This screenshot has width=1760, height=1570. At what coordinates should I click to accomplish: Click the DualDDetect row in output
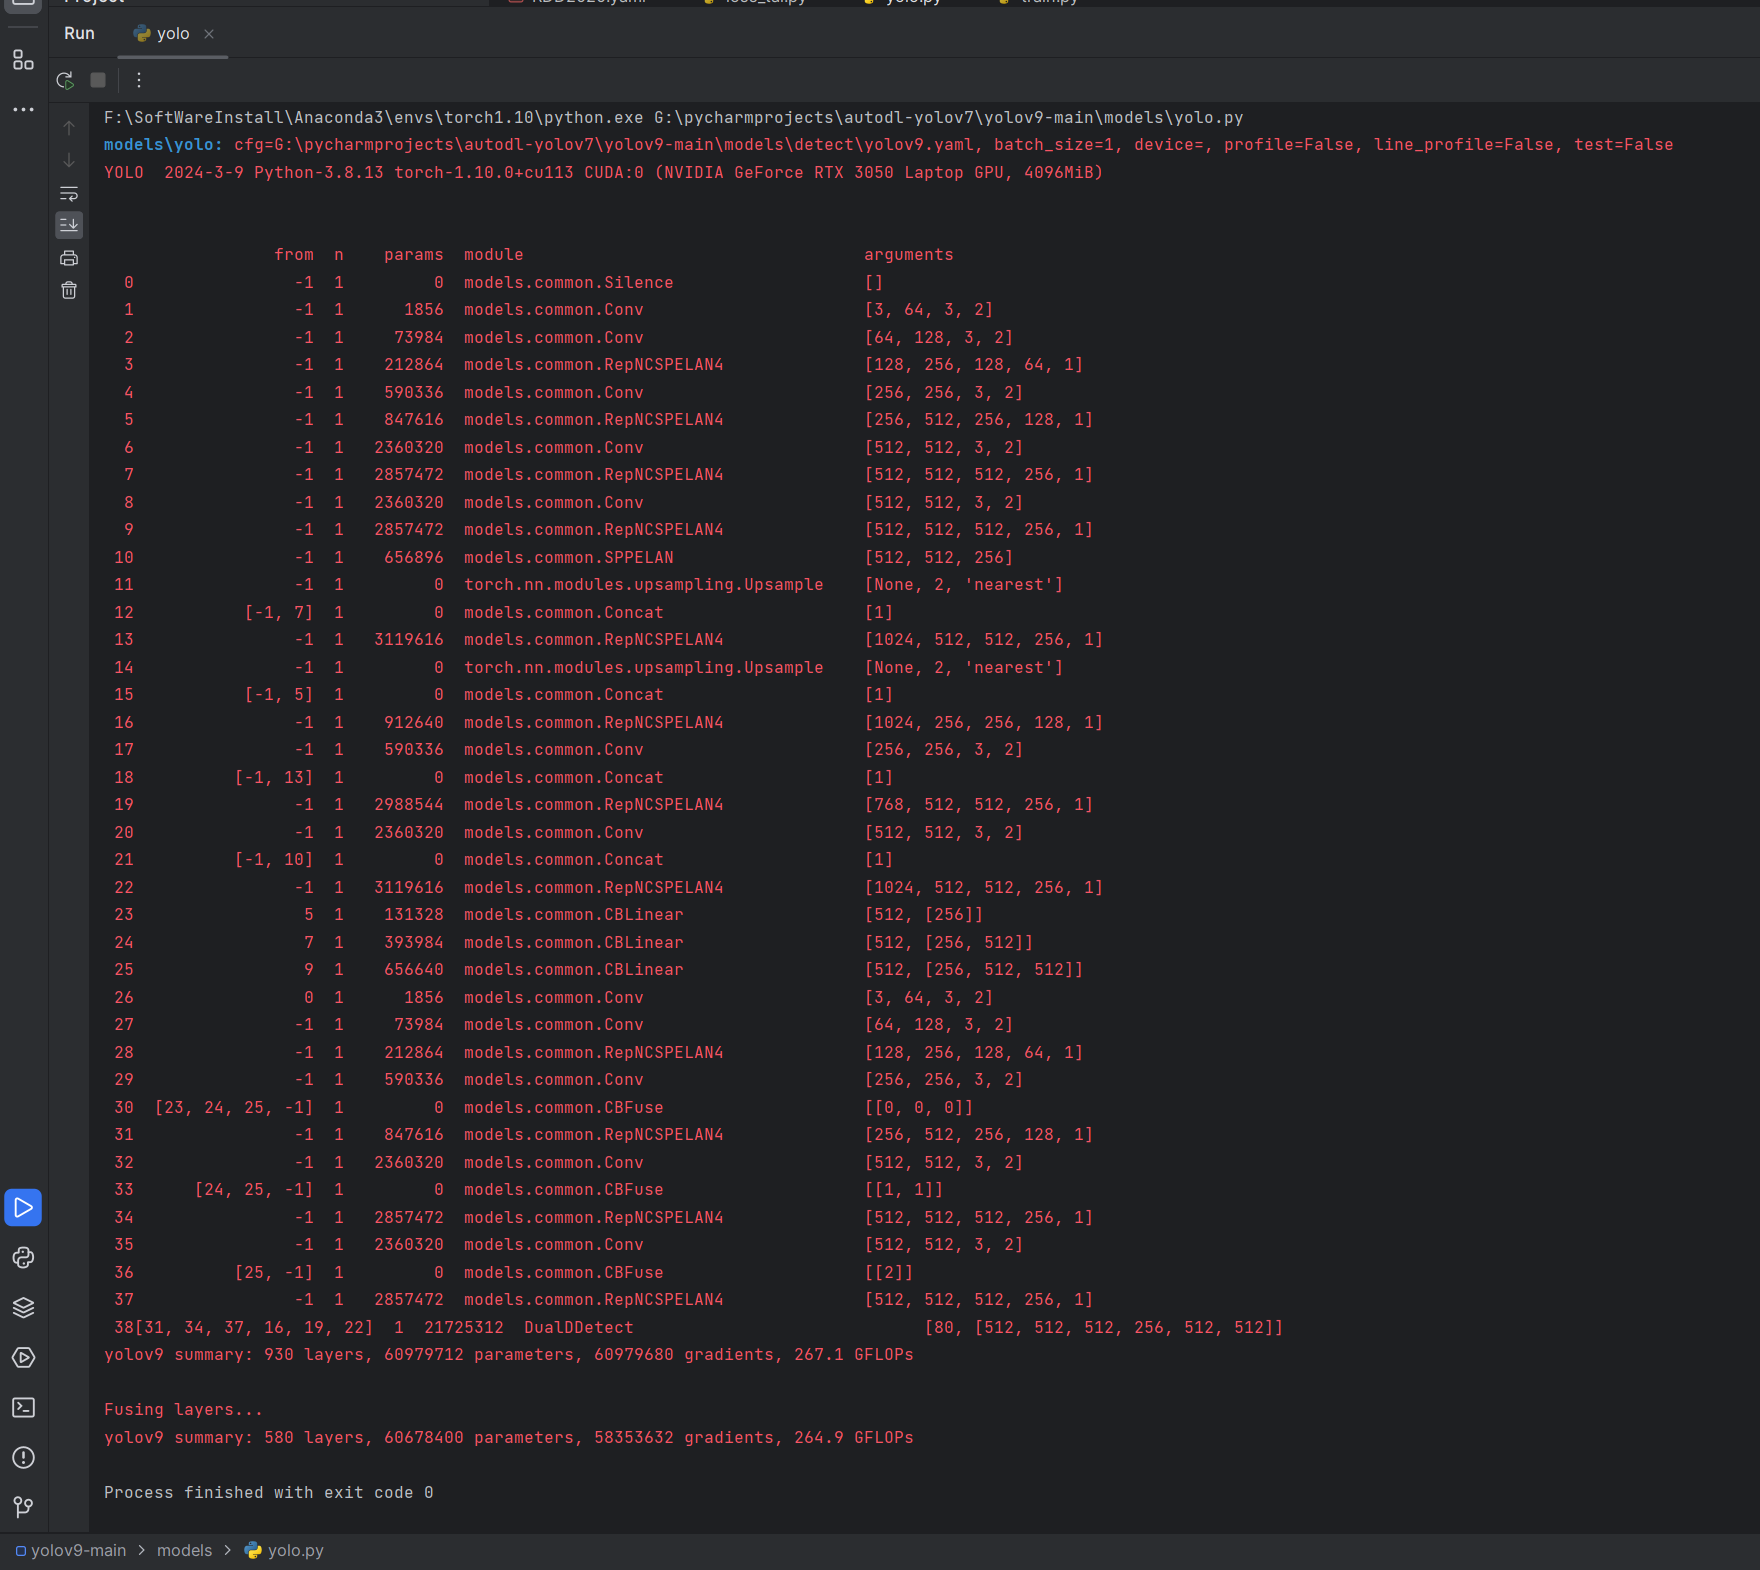(698, 1327)
